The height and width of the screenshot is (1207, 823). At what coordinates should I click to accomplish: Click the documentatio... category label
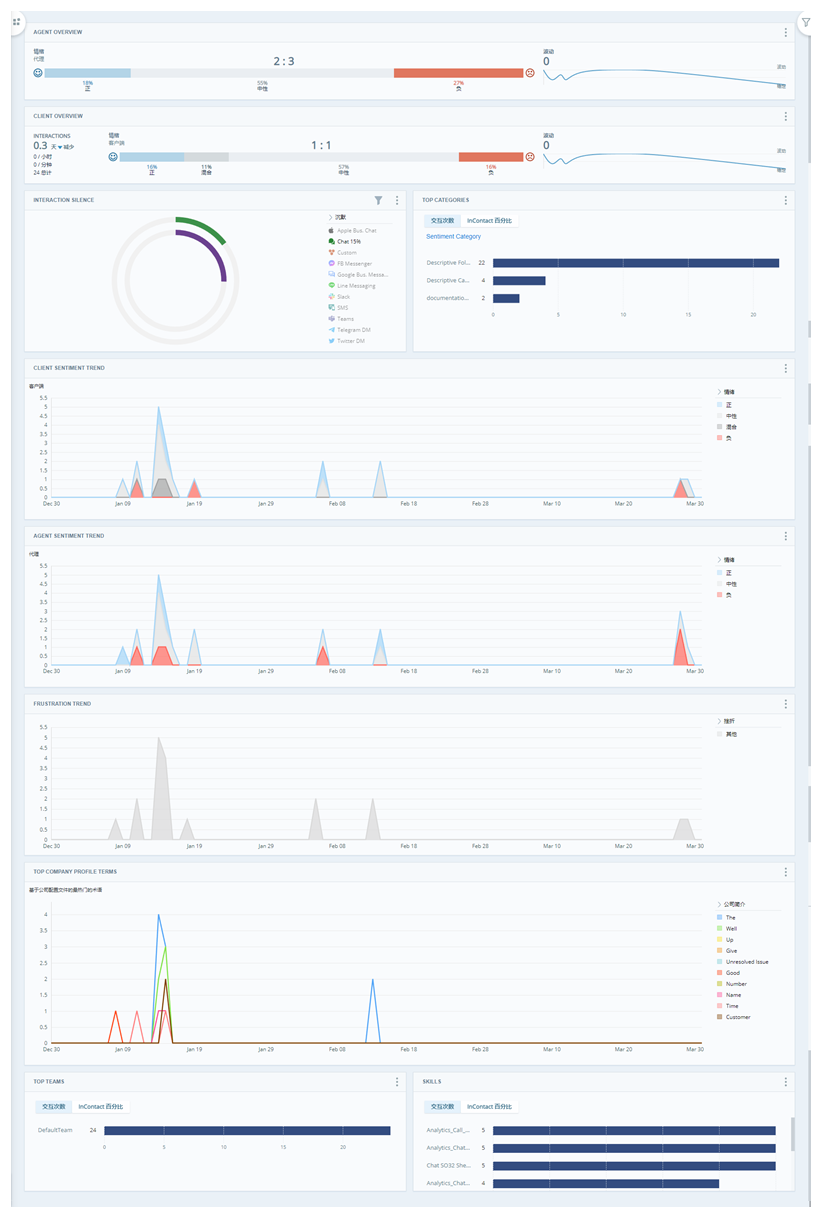(448, 298)
